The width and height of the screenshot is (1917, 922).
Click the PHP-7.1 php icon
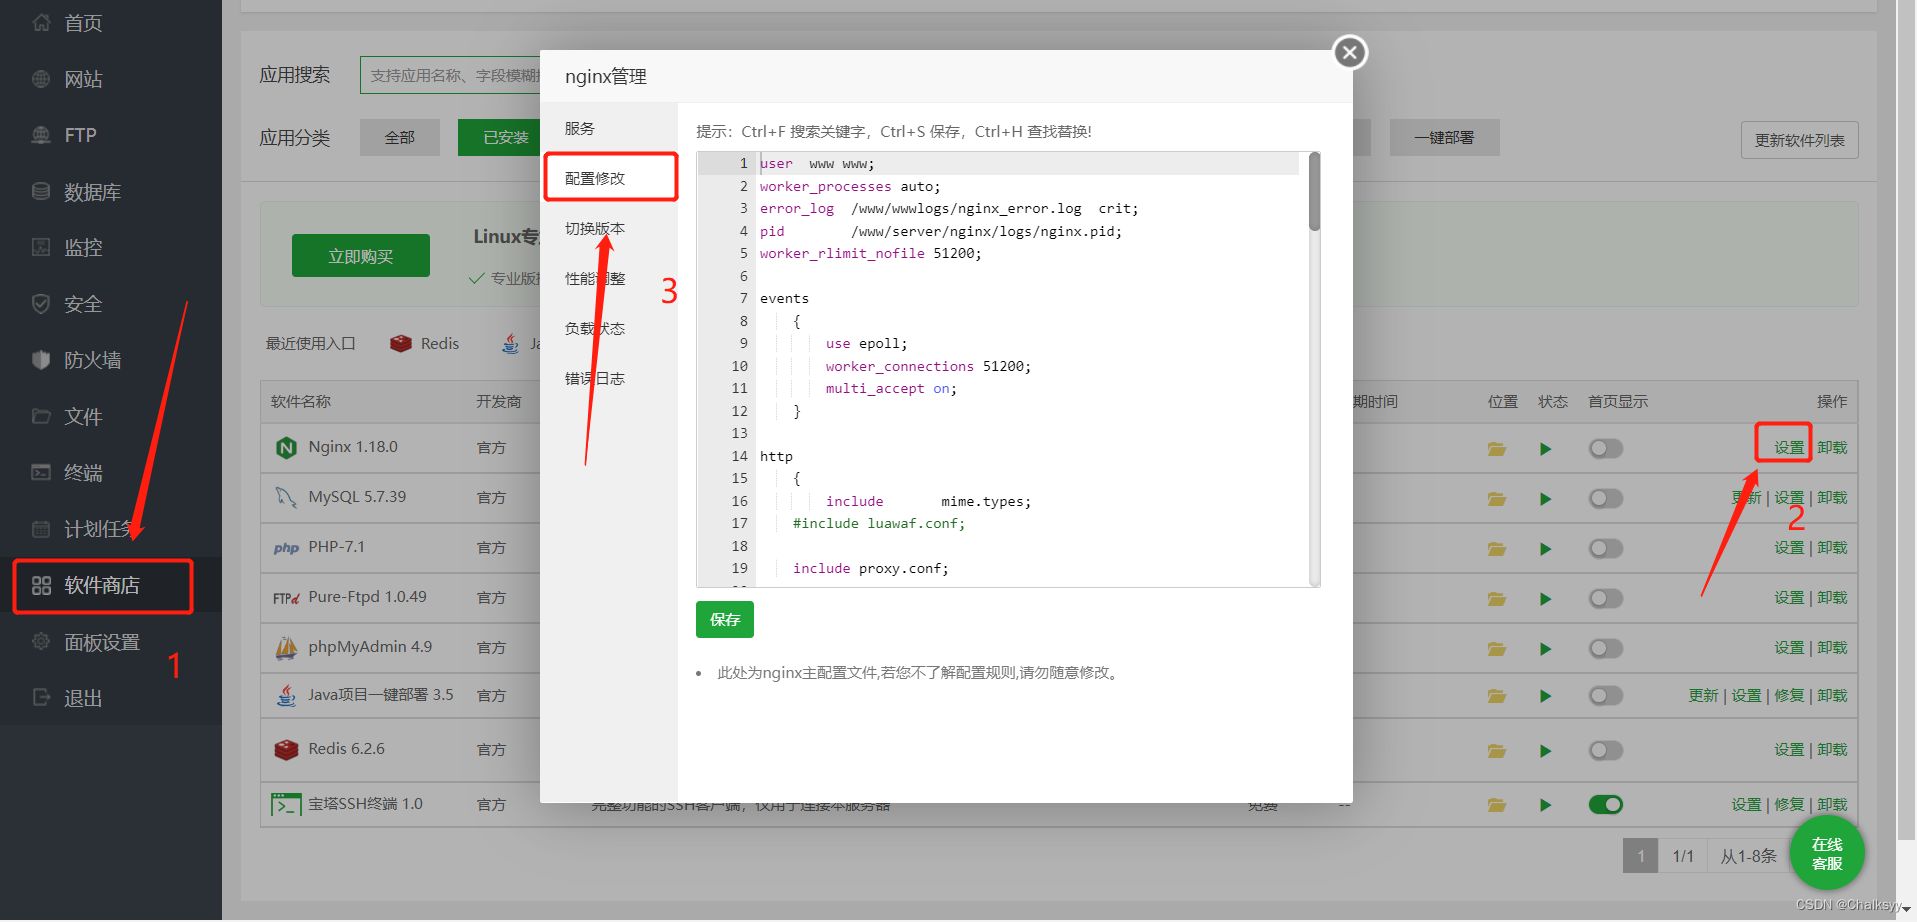(286, 548)
